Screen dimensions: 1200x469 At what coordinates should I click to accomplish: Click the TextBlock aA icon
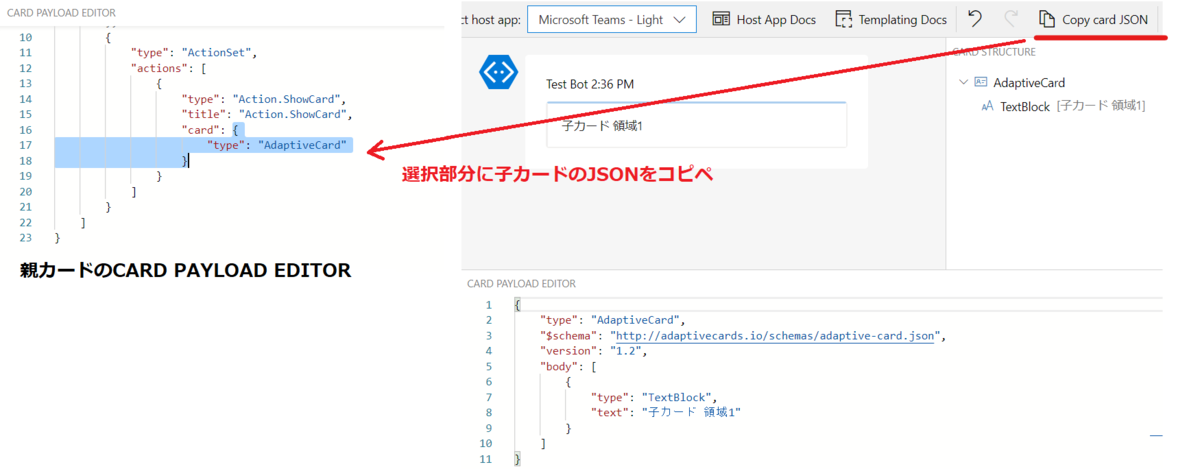[x=987, y=106]
